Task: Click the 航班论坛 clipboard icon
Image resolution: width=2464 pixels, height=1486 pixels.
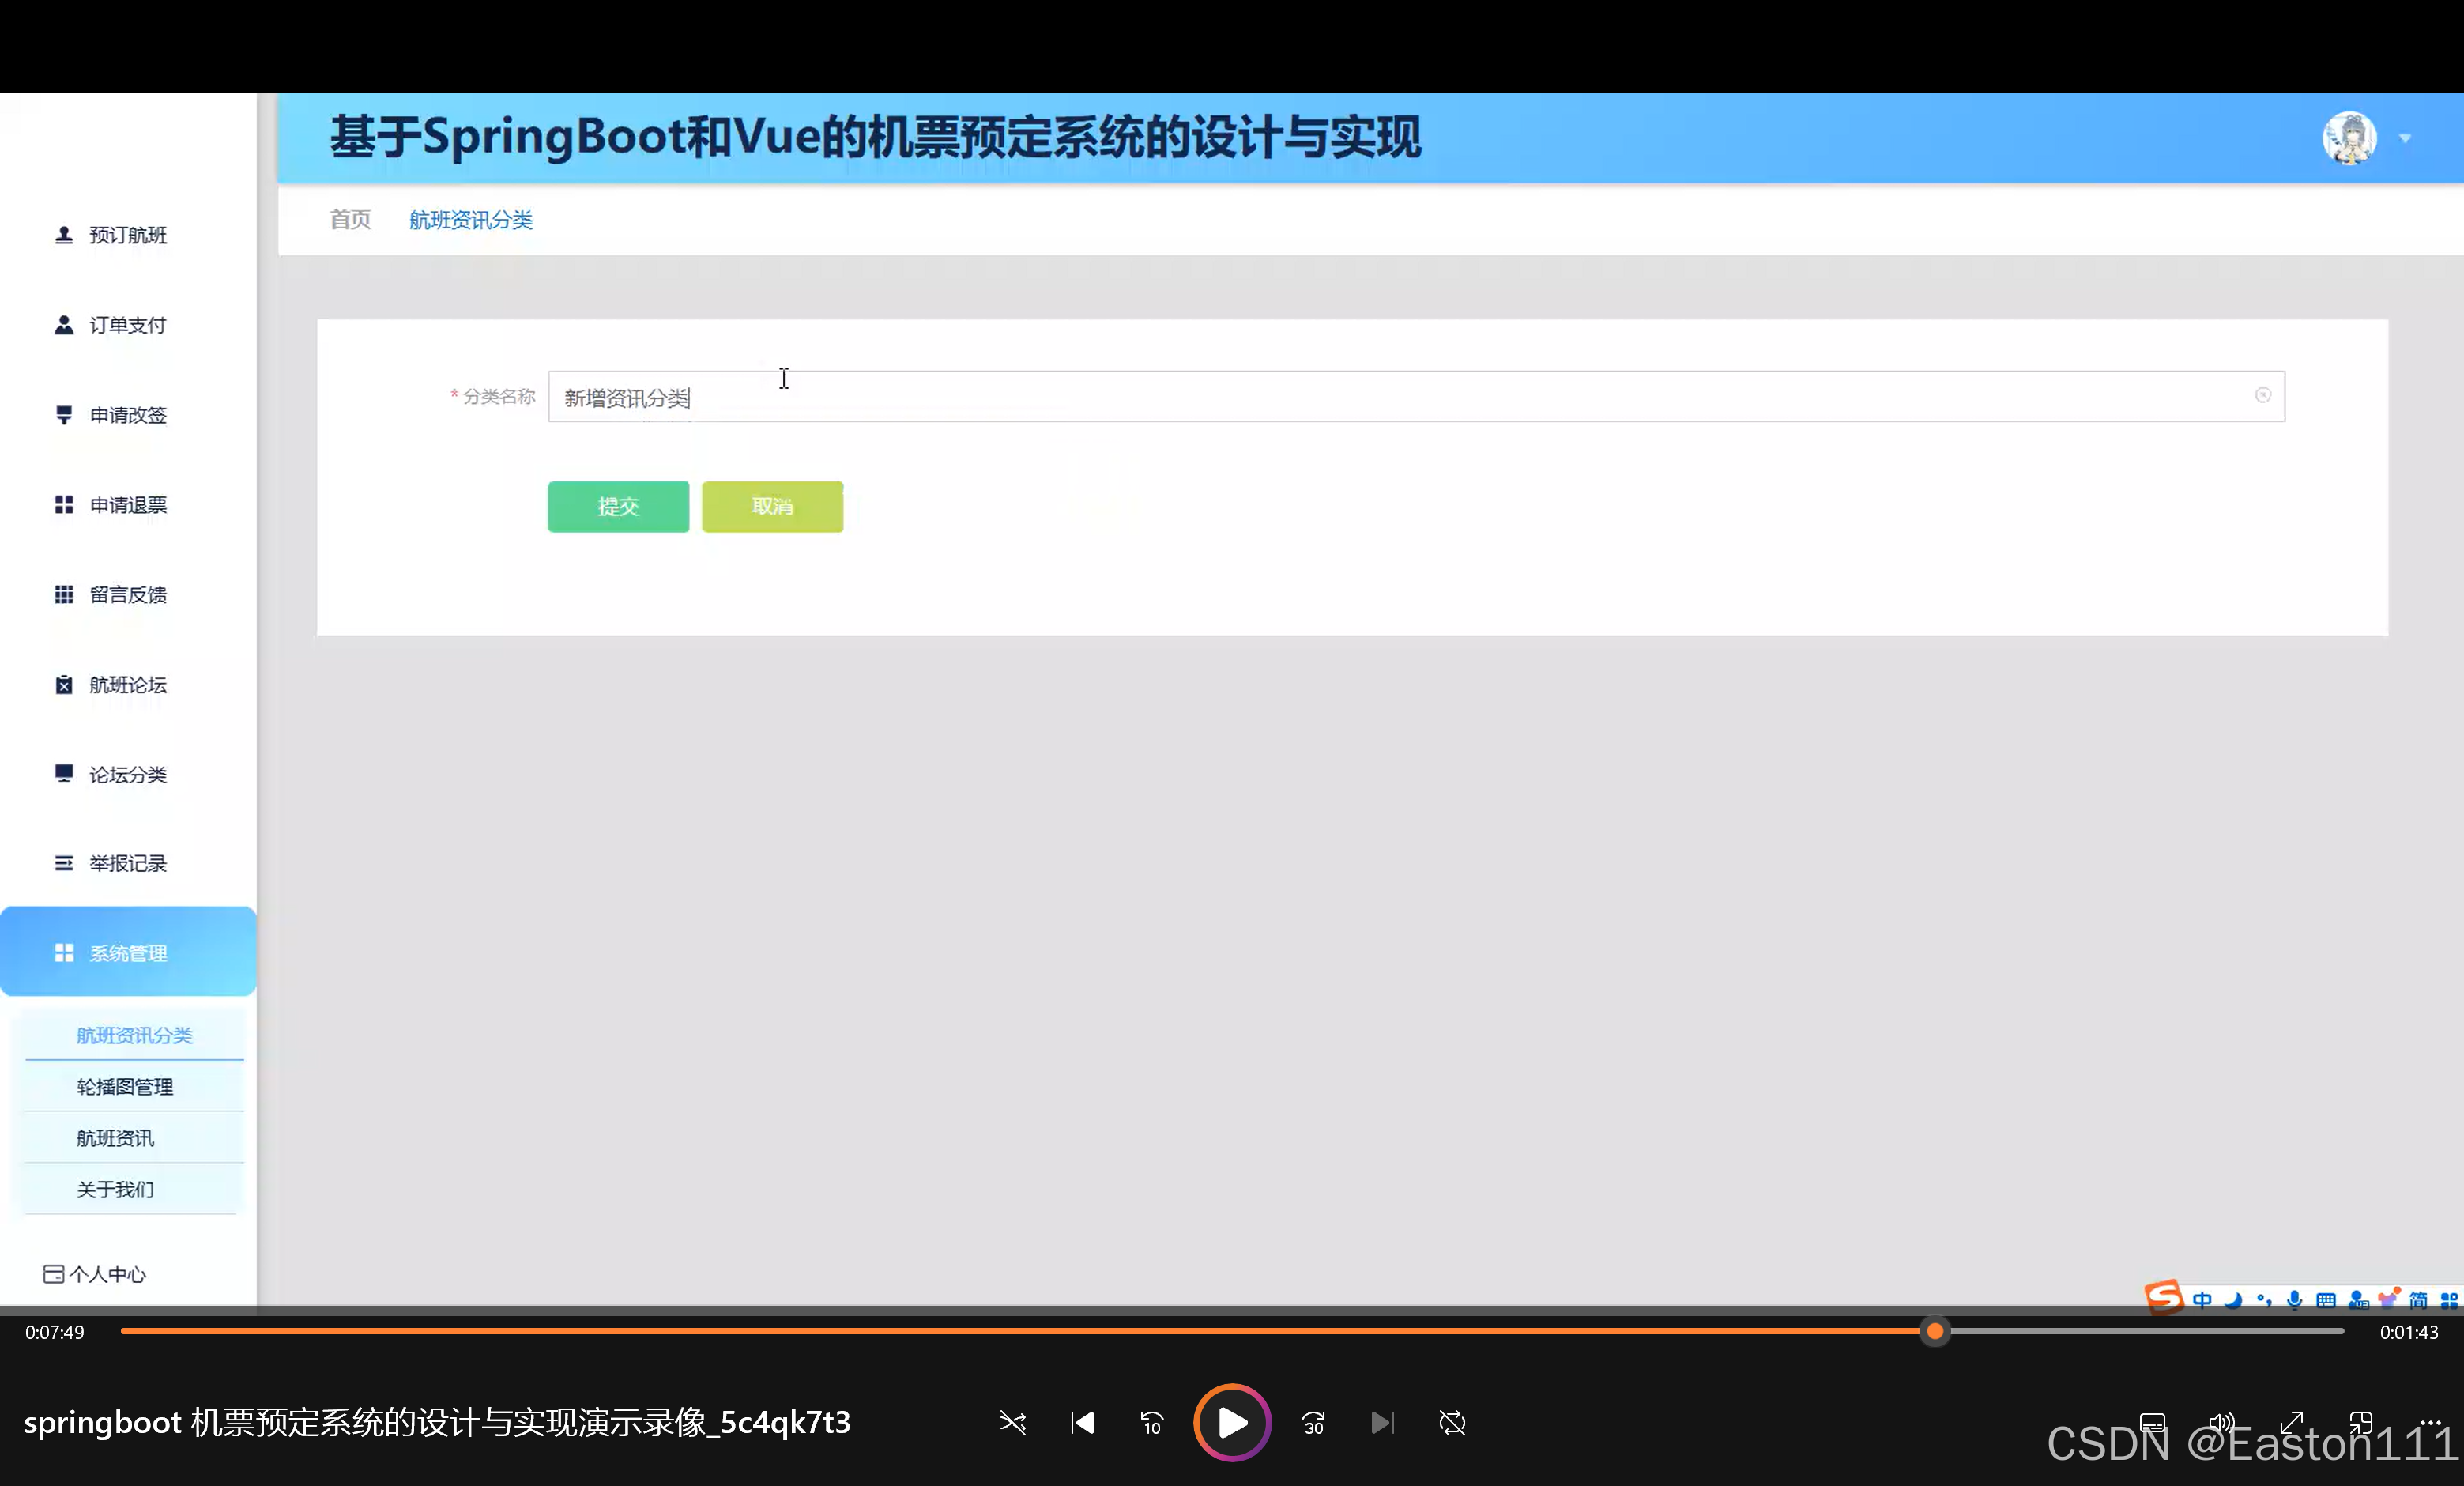Action: click(x=64, y=684)
